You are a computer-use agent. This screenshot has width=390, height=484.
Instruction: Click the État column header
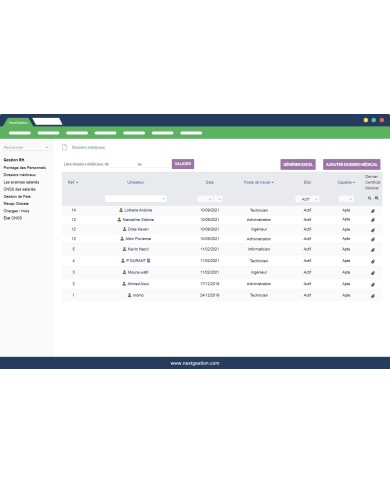[x=307, y=182]
